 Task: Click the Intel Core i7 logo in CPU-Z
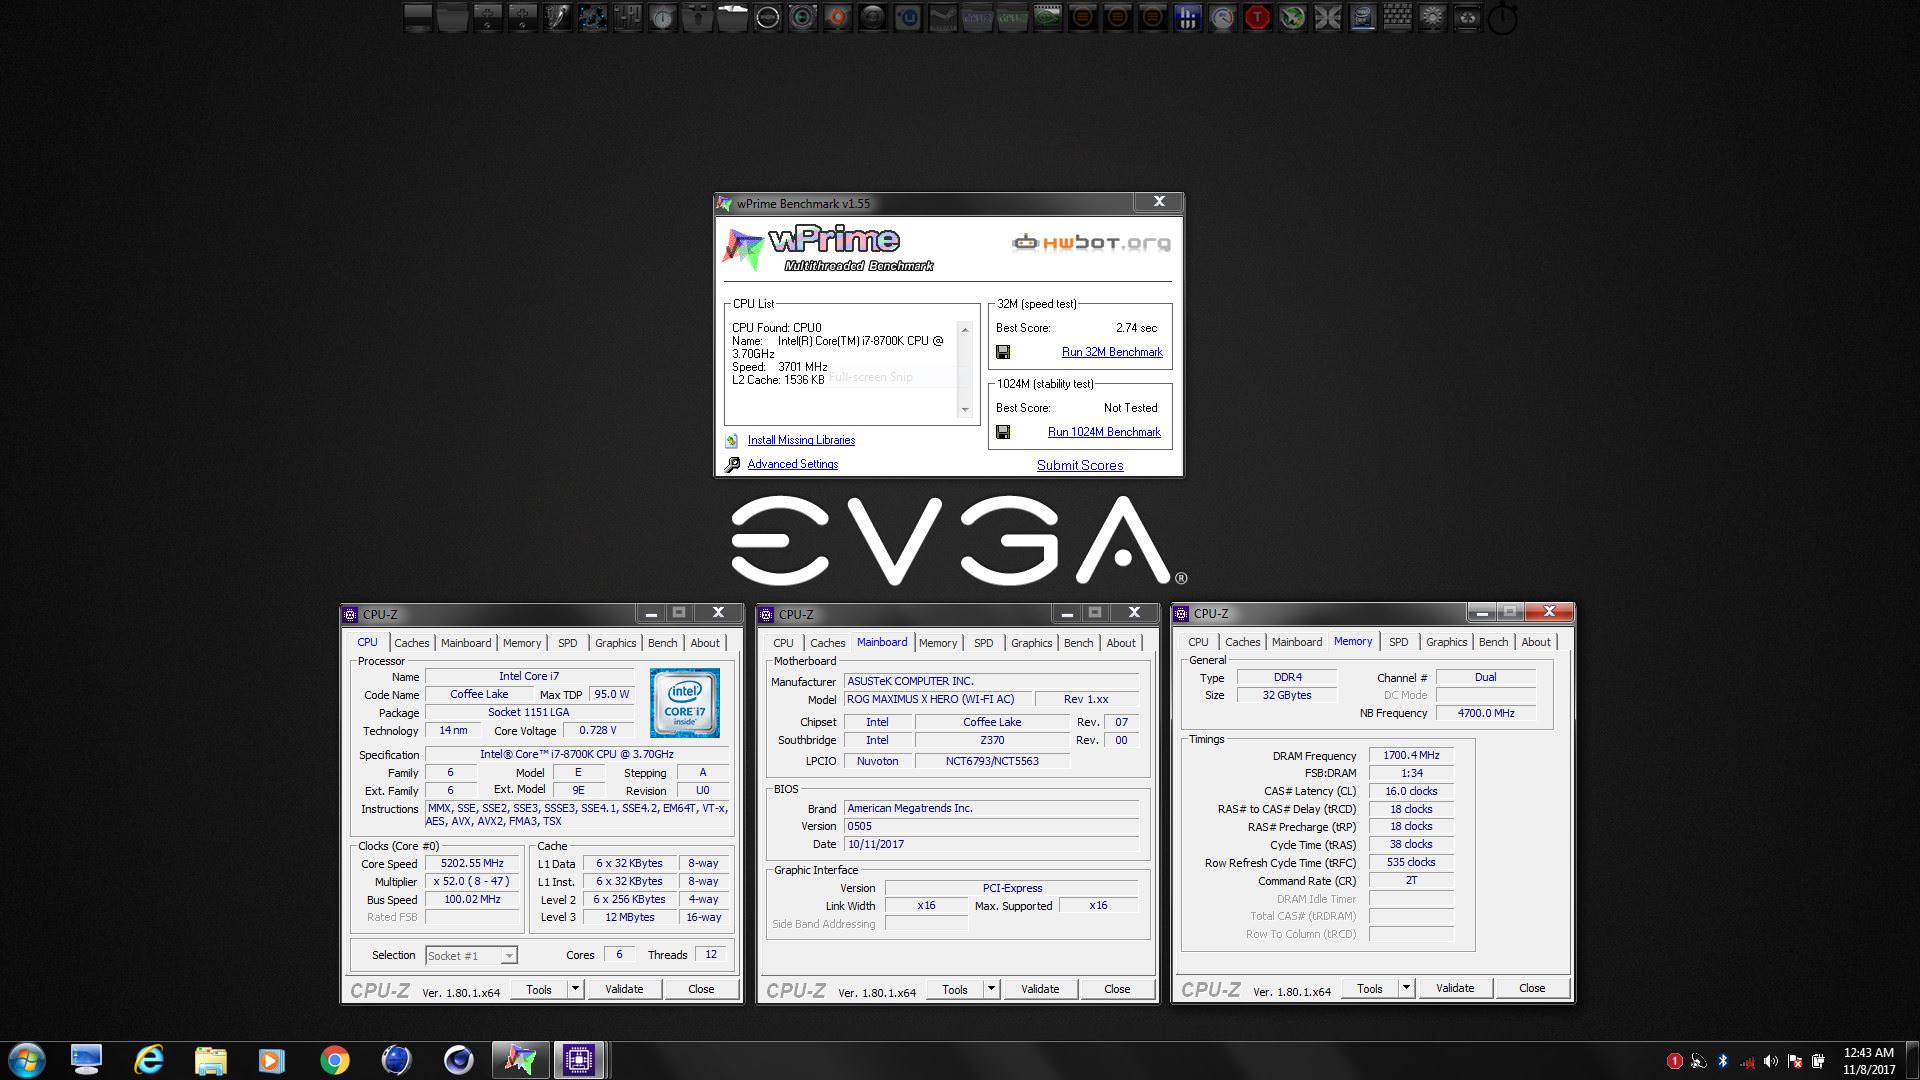(x=684, y=702)
